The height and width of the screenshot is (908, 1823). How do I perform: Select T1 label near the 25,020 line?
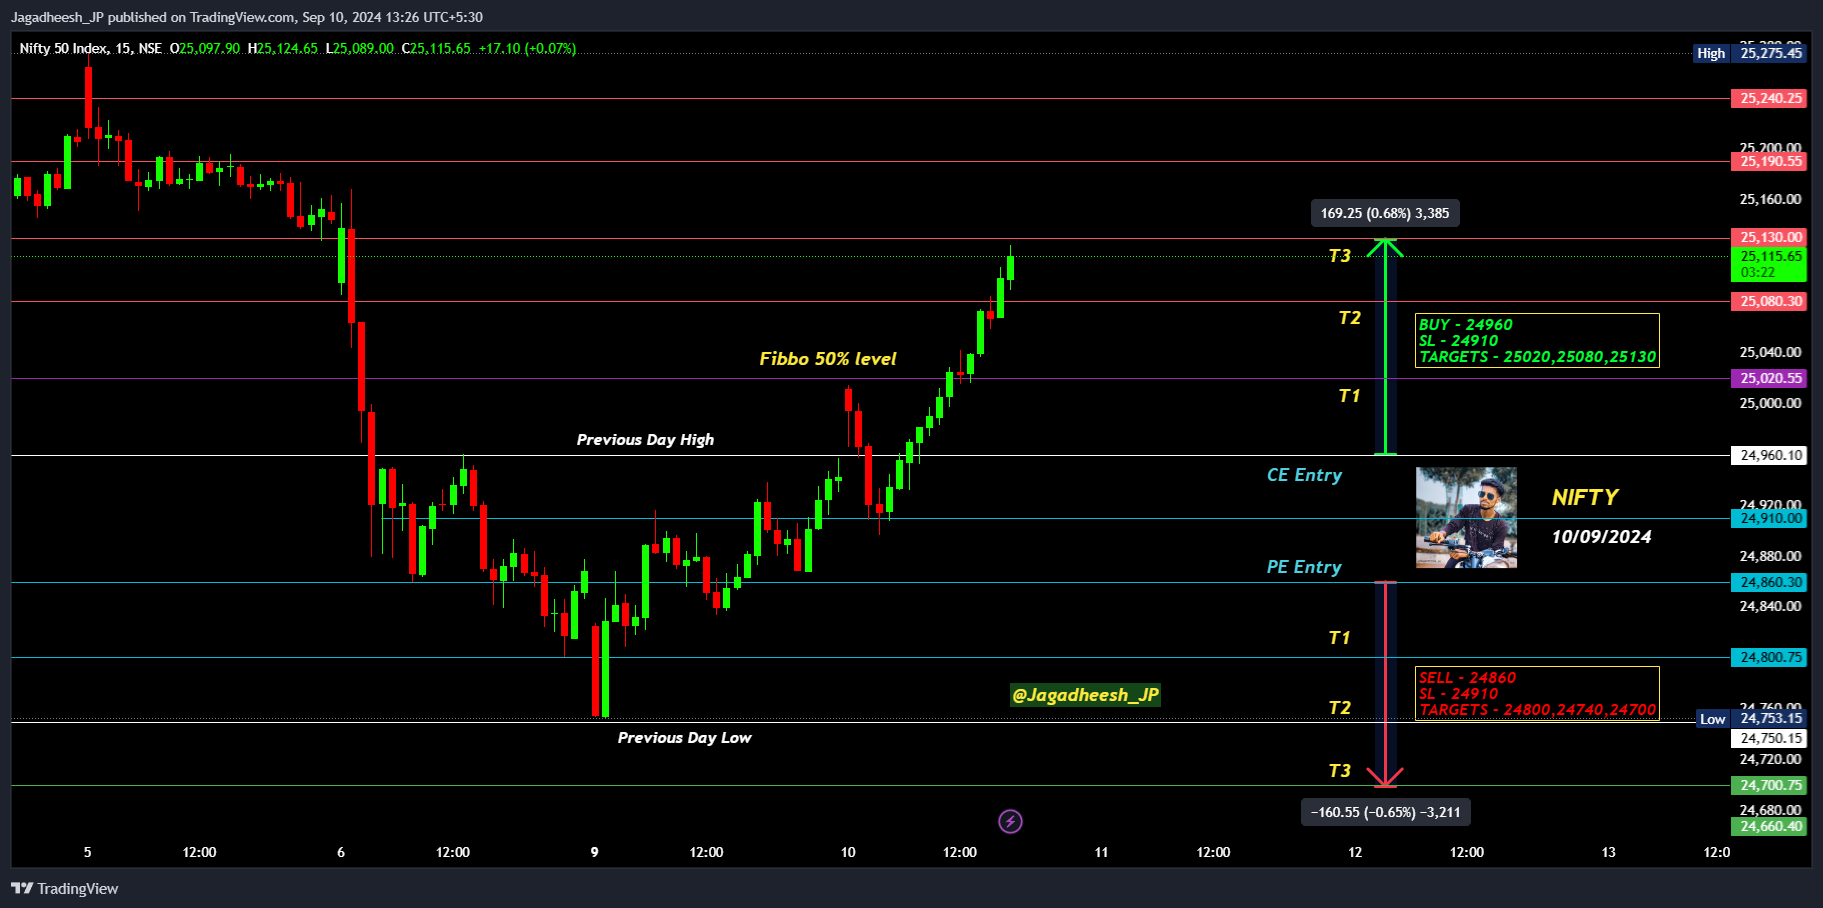click(x=1350, y=396)
